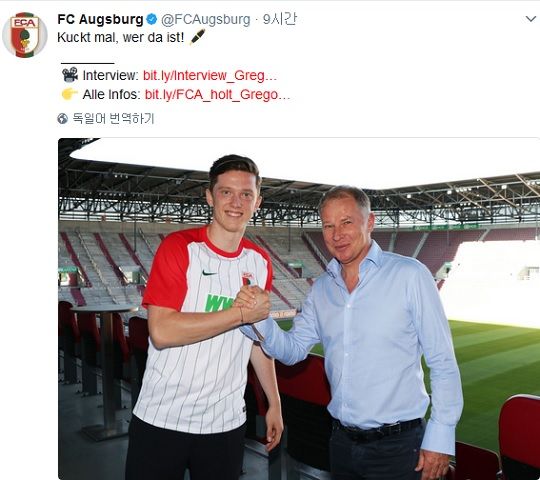Click the movie camera emoji icon
The image size is (540, 480).
click(x=70, y=75)
